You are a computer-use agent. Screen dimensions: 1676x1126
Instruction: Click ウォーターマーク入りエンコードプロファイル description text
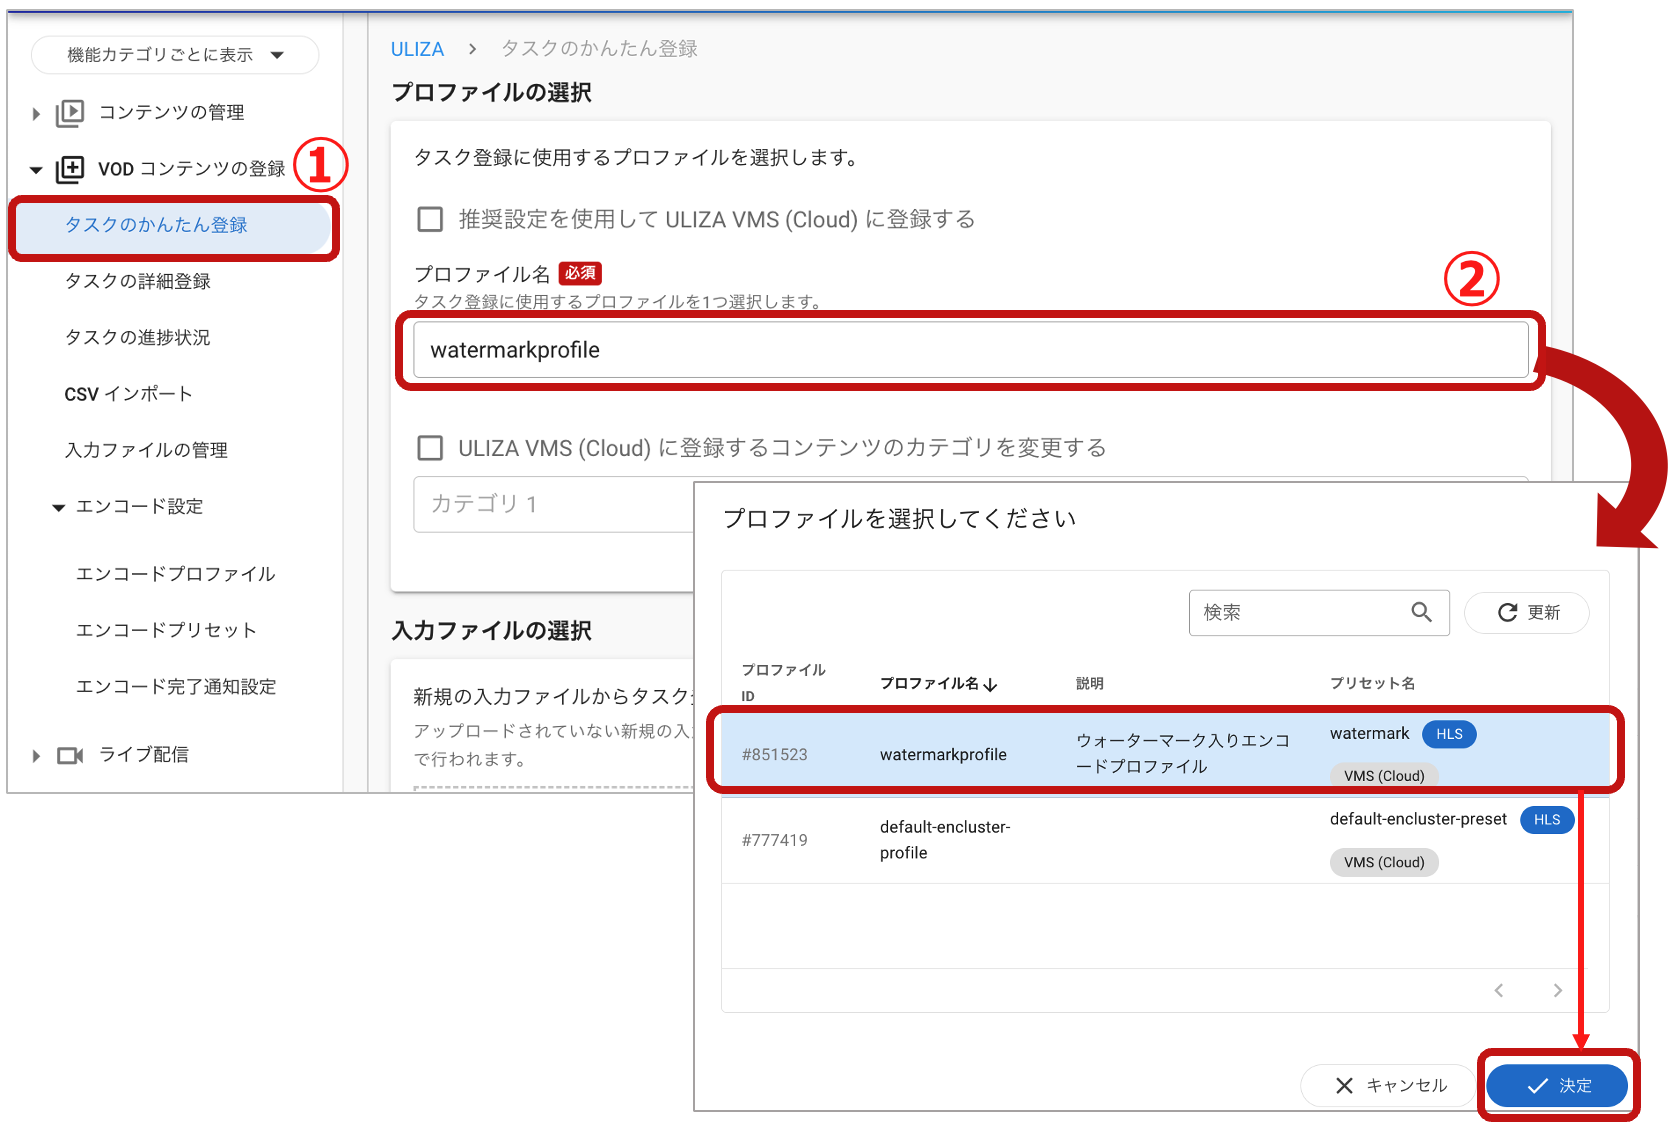(x=1183, y=754)
